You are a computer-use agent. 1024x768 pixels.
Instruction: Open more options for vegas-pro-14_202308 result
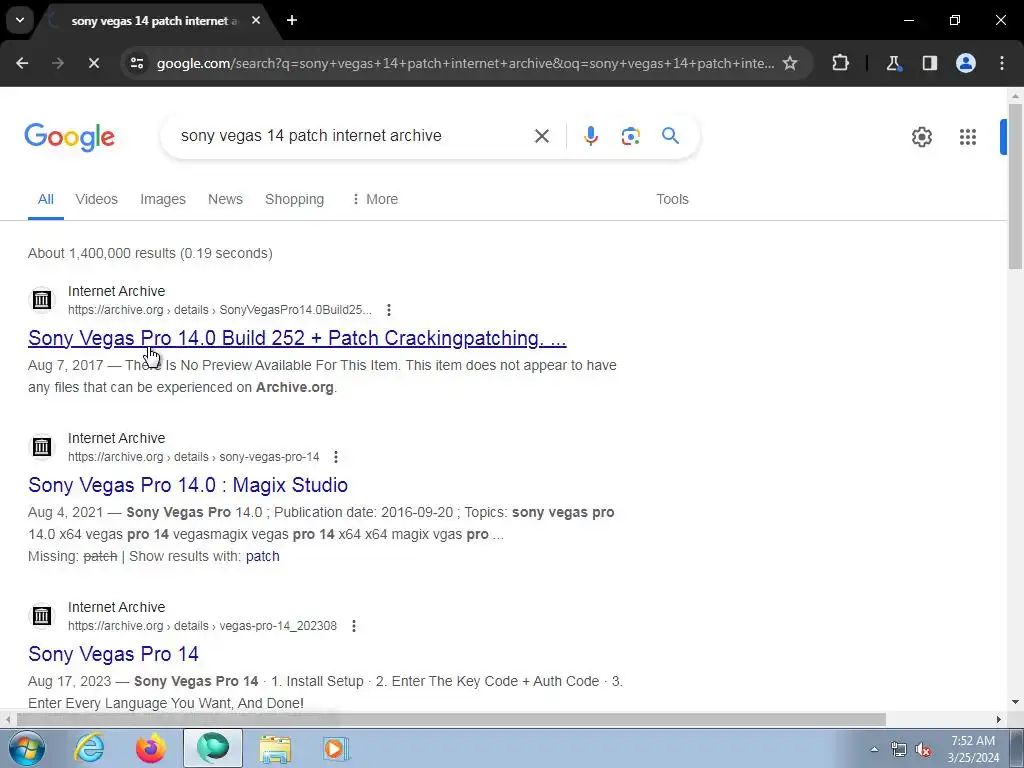pyautogui.click(x=353, y=626)
